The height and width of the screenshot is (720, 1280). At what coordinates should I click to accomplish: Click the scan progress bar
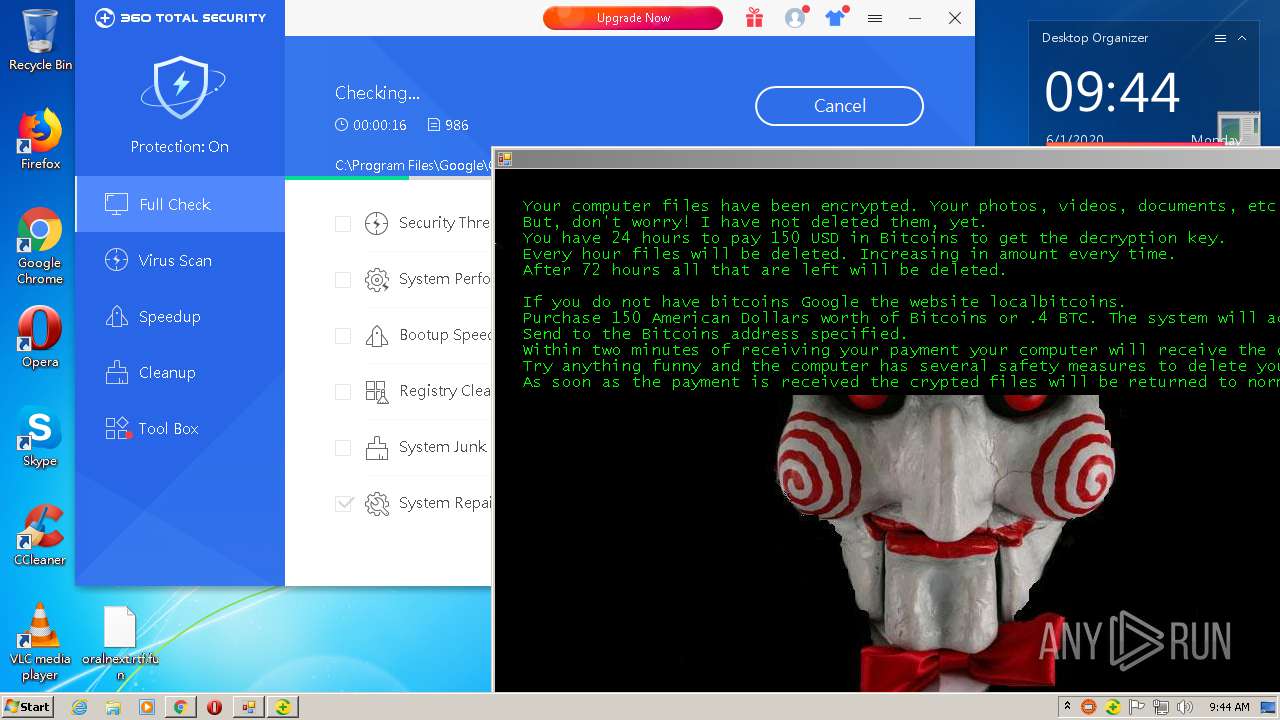(389, 178)
